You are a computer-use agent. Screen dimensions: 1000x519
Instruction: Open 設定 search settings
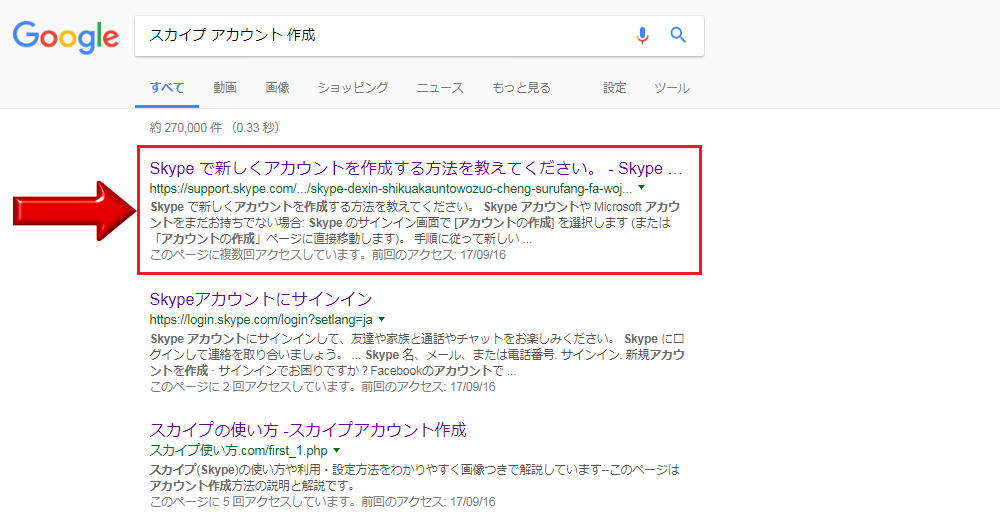pyautogui.click(x=615, y=88)
